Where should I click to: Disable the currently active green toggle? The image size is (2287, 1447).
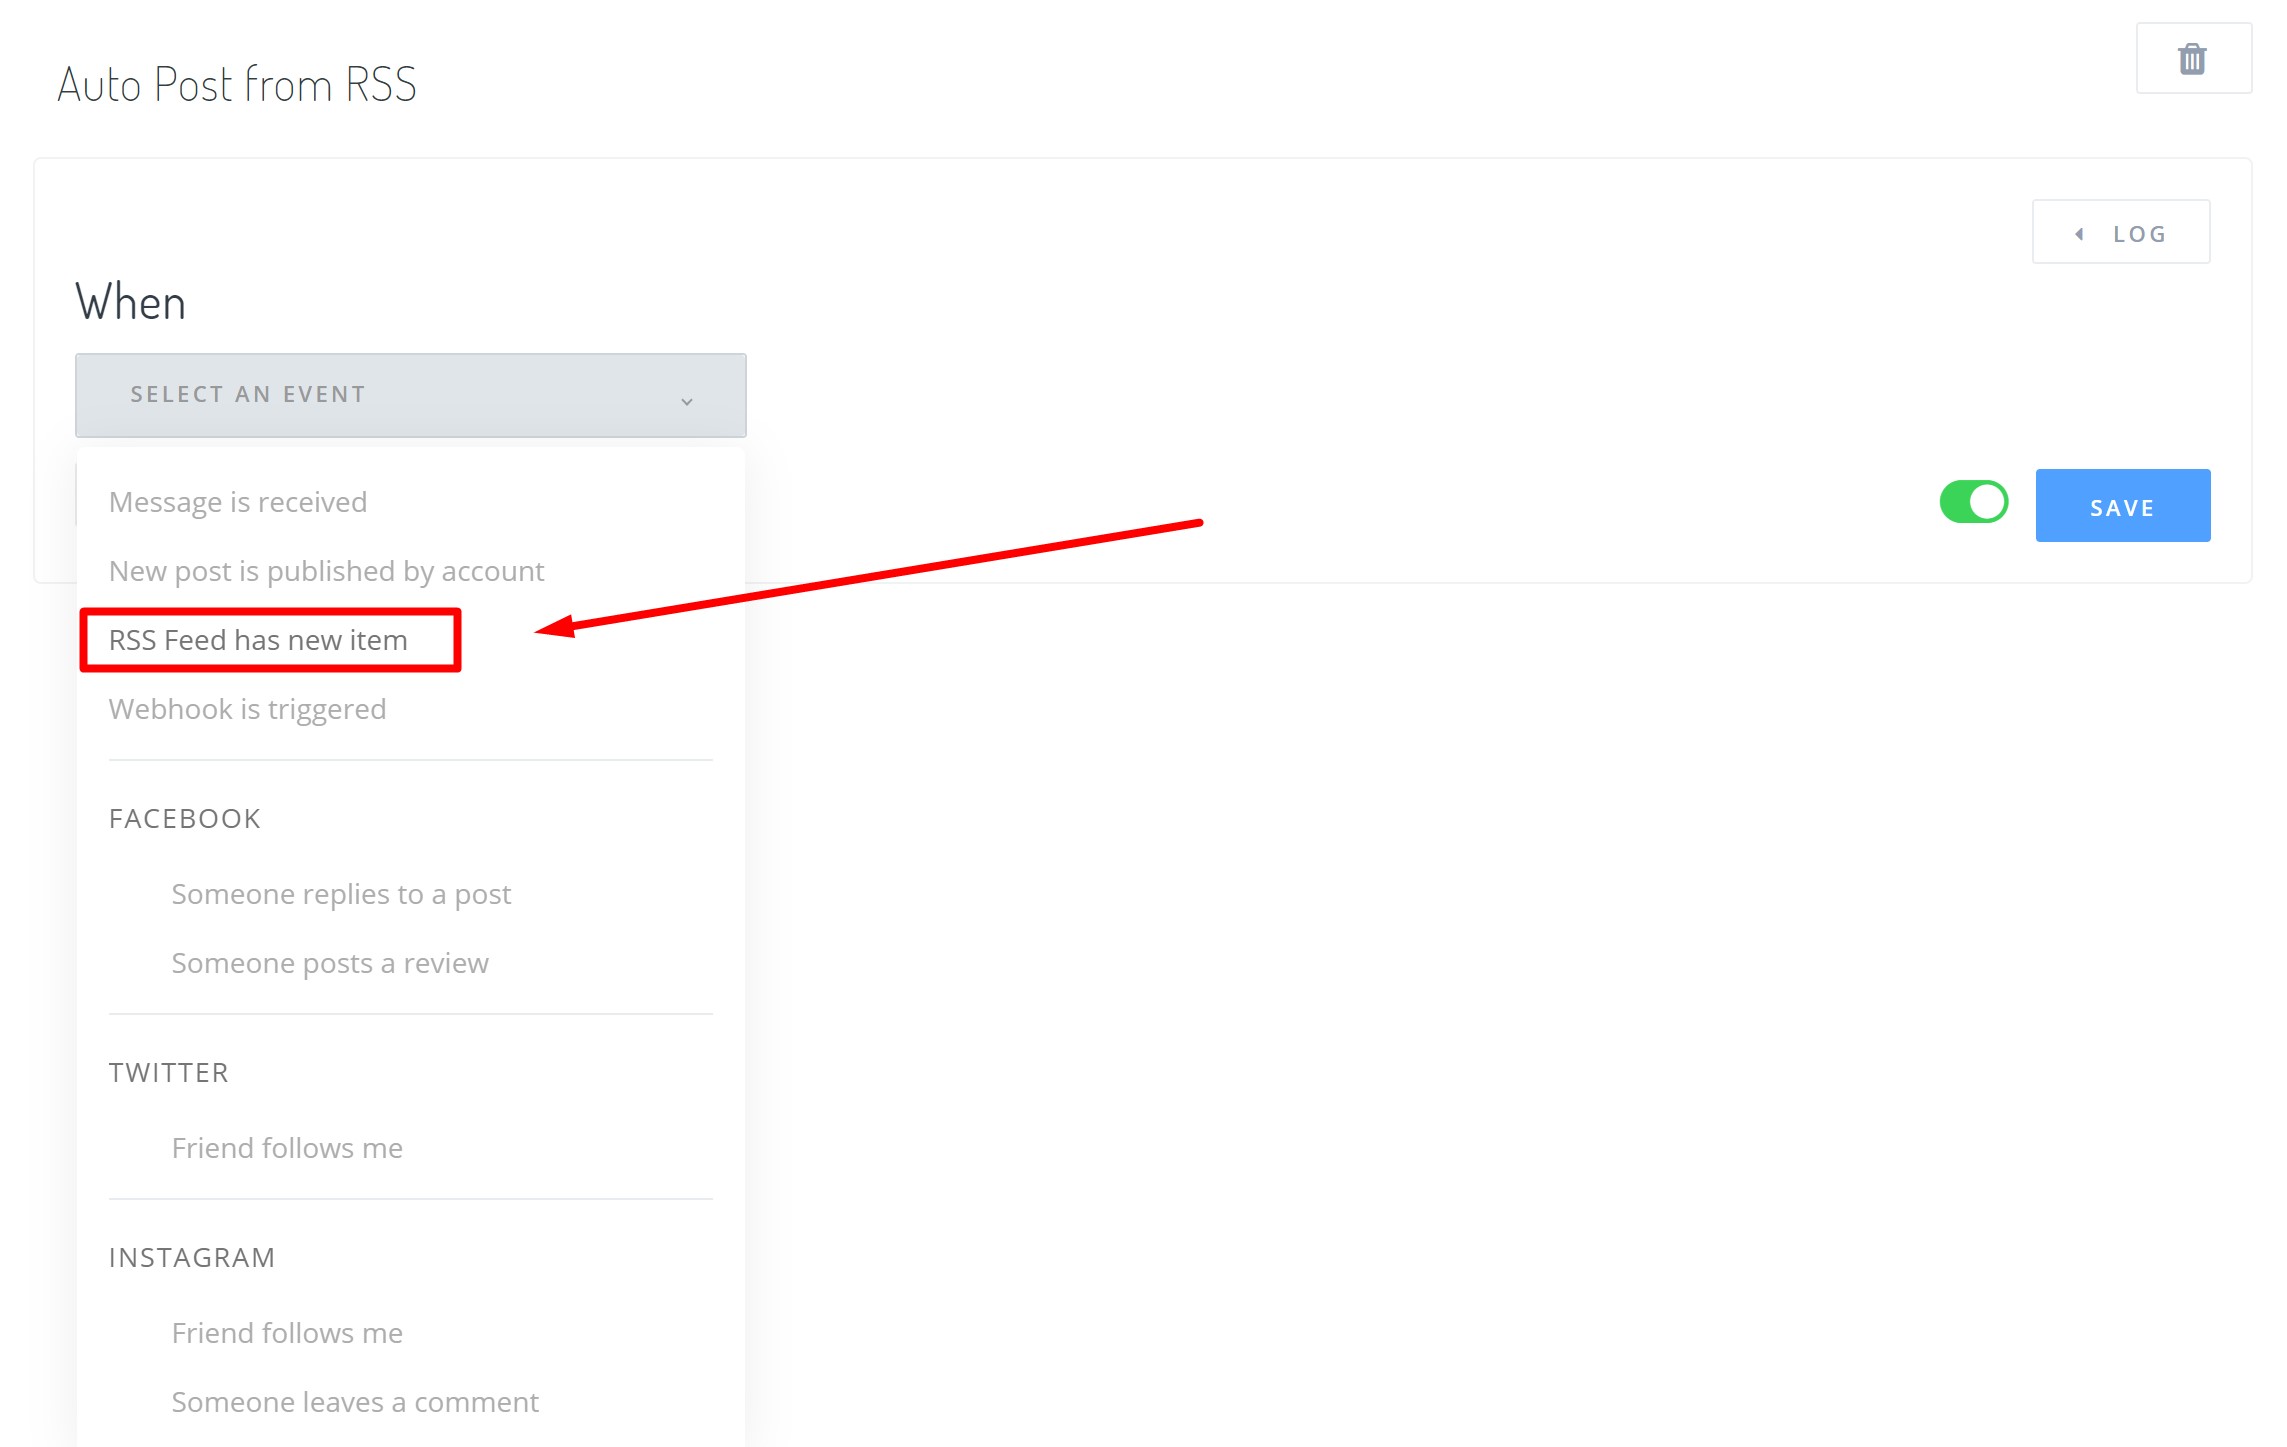point(1974,505)
